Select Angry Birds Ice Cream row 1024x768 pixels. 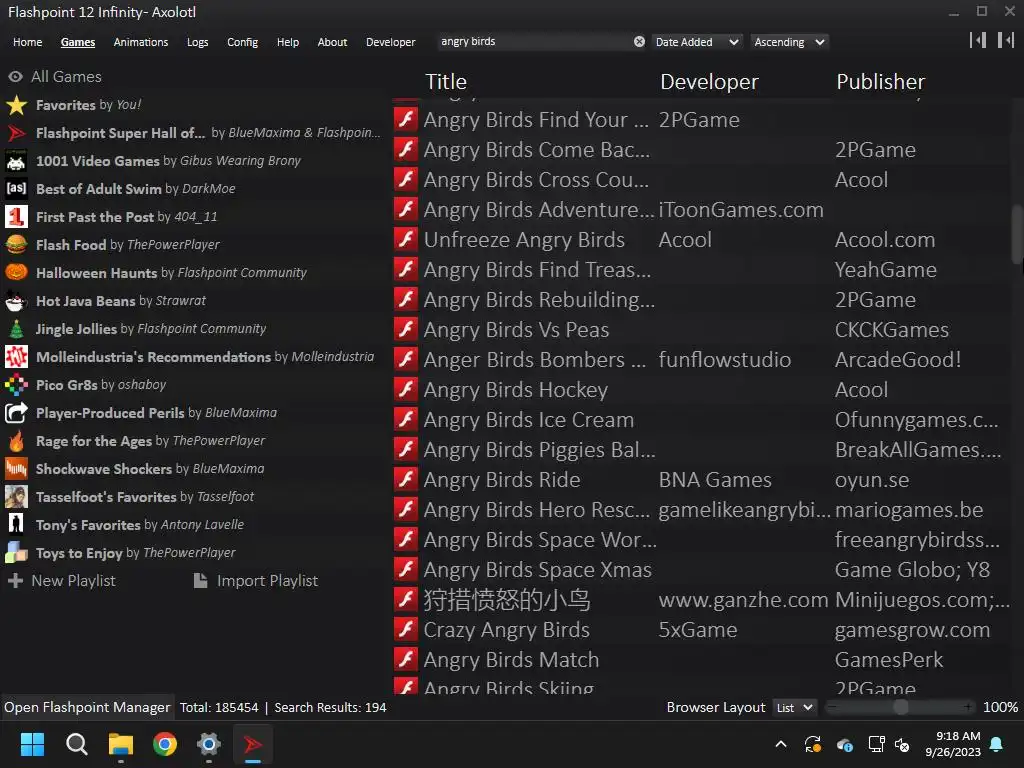point(703,420)
